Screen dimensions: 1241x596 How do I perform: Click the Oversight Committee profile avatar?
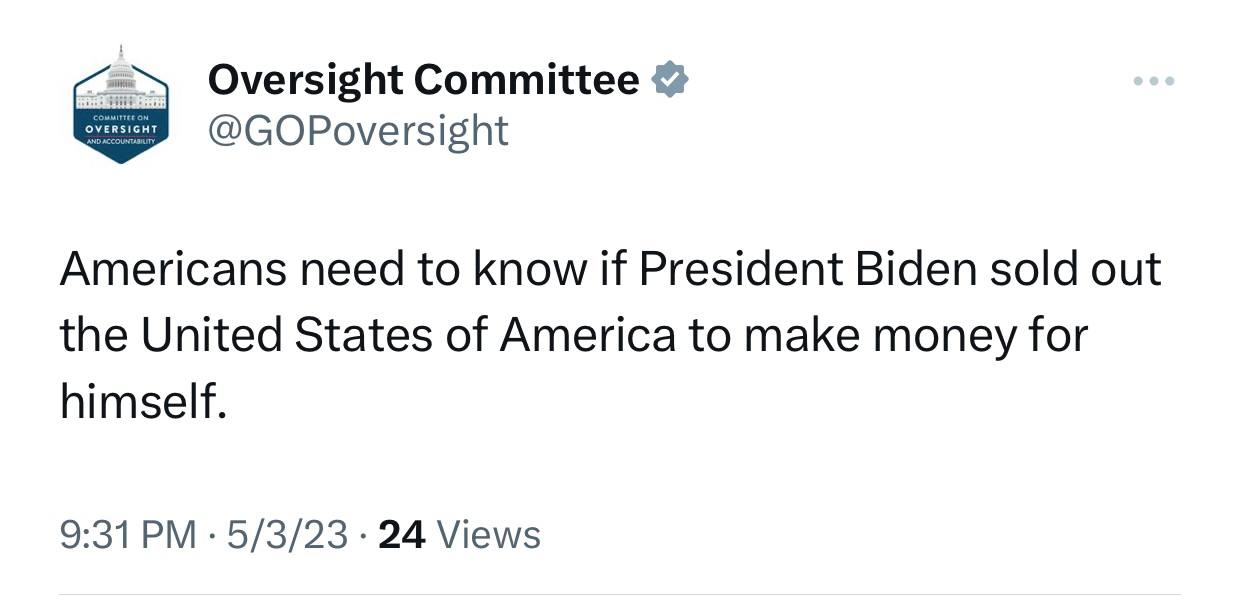121,105
